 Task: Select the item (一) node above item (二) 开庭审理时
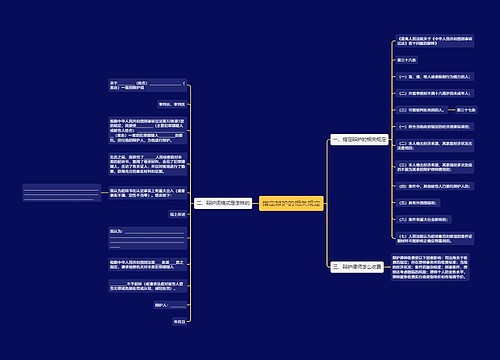(435, 77)
